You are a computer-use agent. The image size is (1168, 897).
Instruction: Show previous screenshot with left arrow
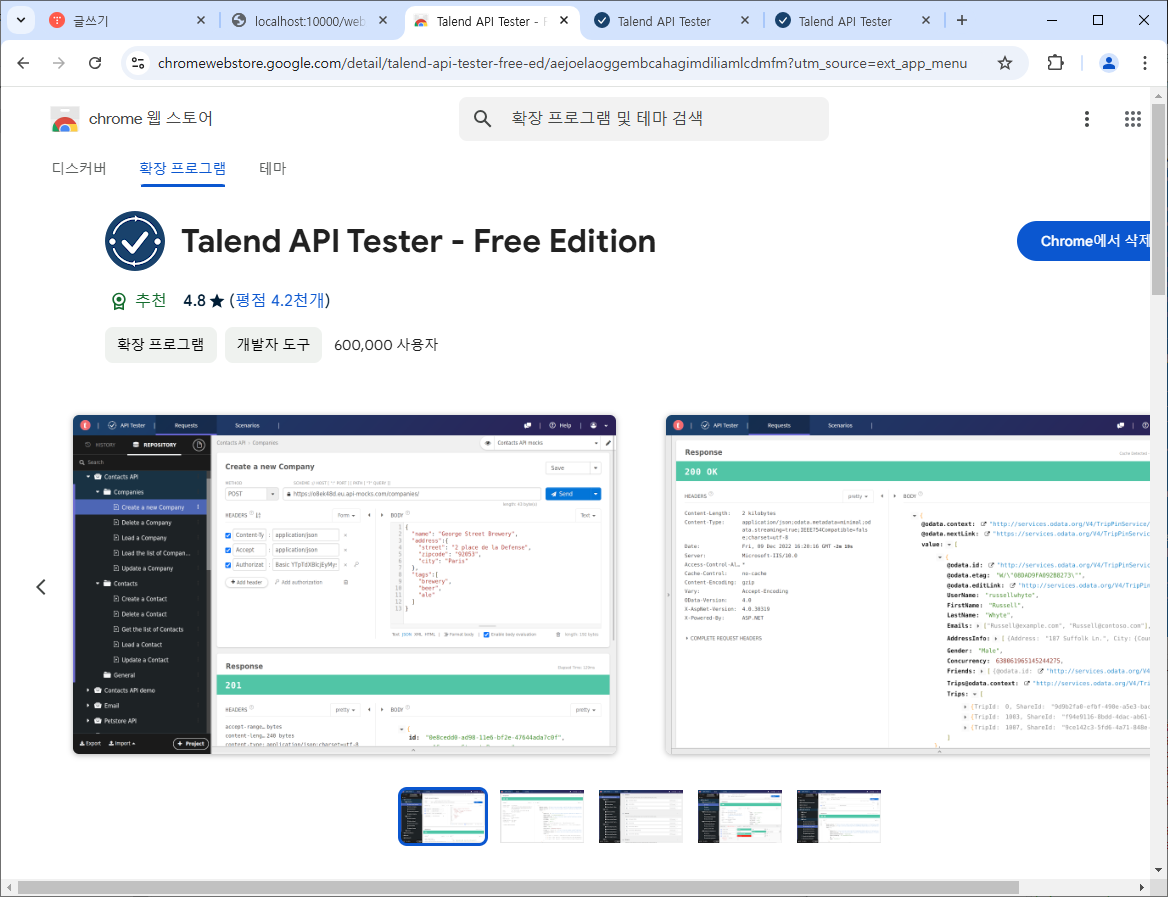tap(41, 586)
